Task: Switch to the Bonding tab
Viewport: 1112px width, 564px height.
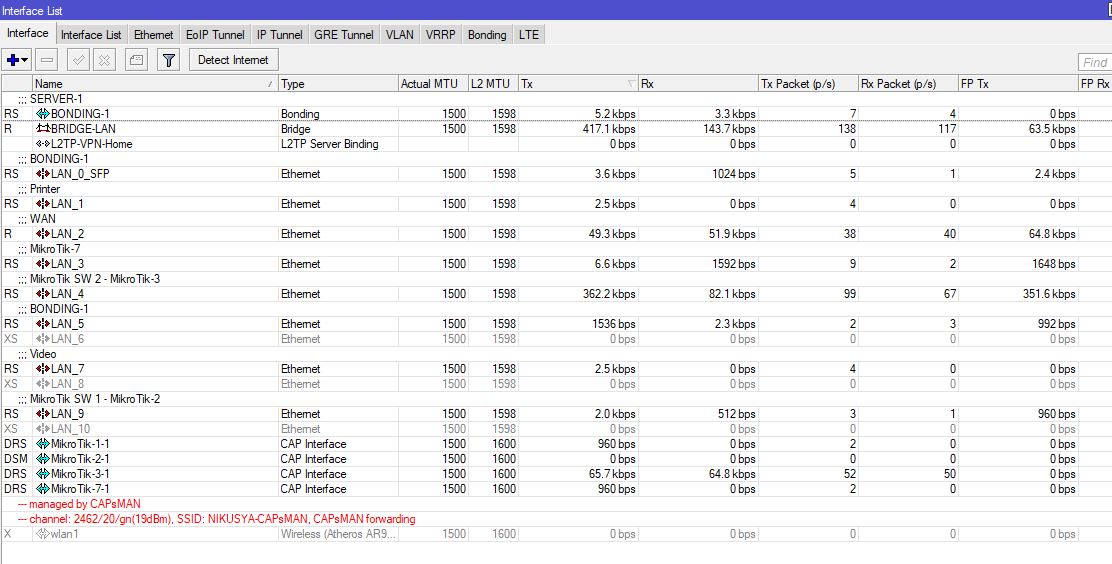Action: pyautogui.click(x=486, y=35)
